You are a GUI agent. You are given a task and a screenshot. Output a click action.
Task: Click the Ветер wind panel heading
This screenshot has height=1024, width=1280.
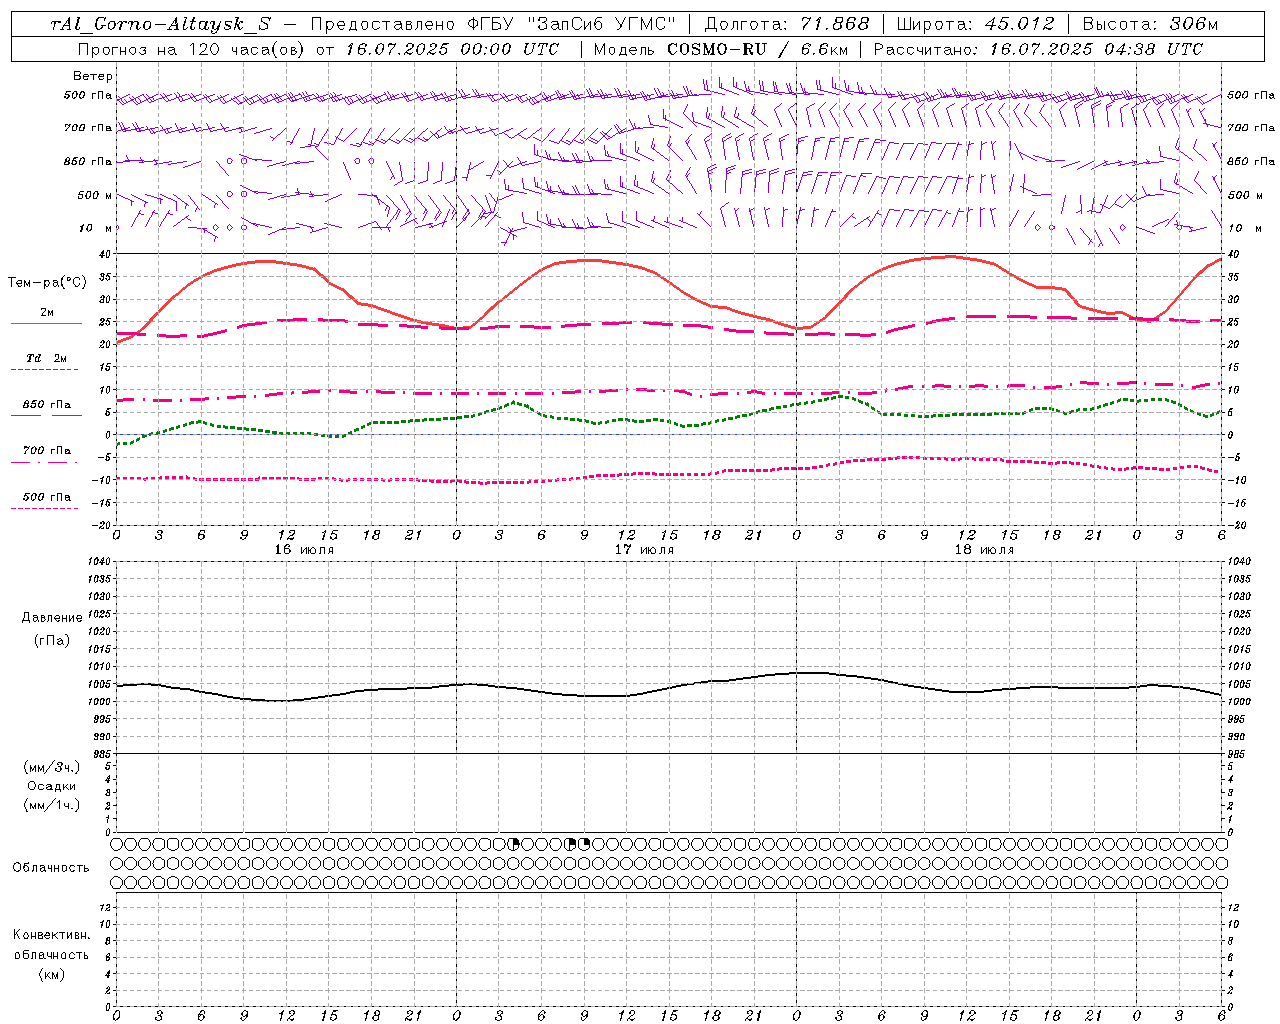93,76
